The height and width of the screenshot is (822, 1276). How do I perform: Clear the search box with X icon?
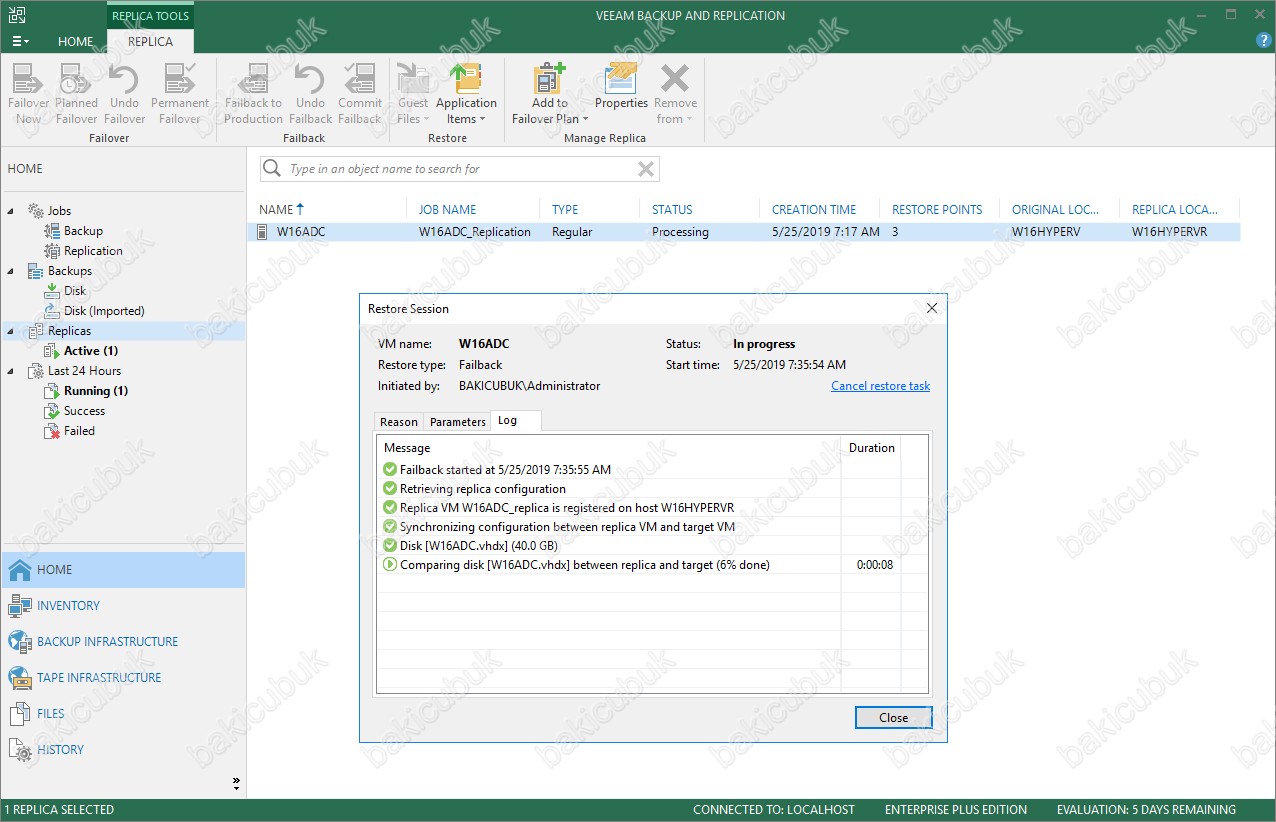point(646,169)
